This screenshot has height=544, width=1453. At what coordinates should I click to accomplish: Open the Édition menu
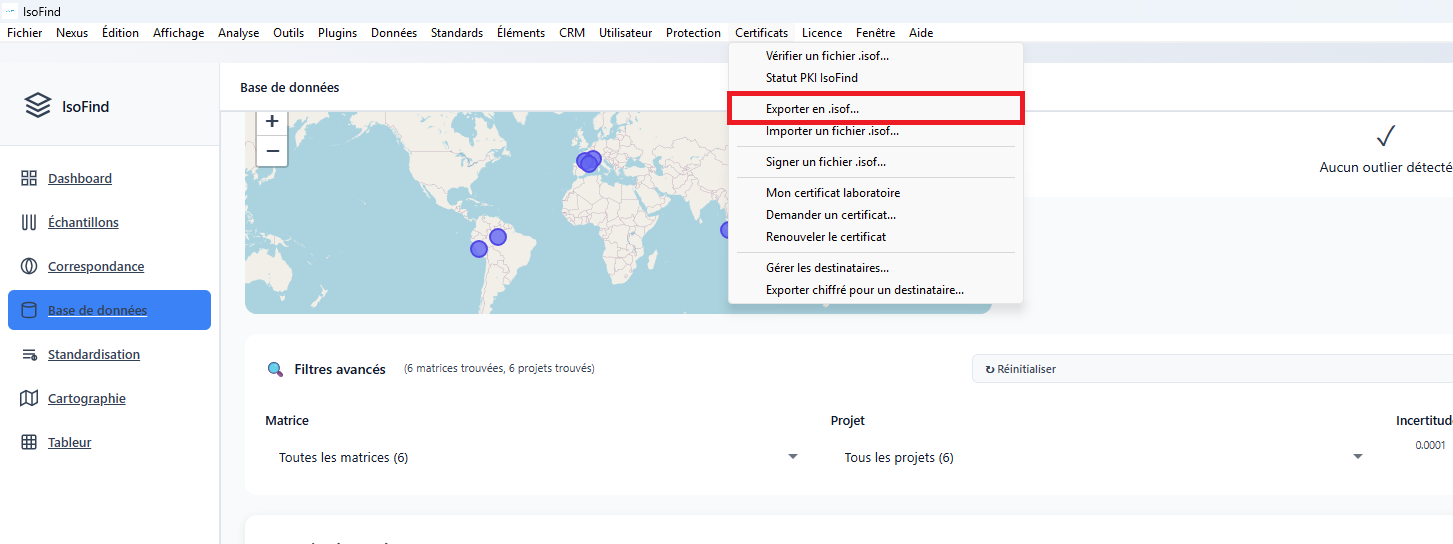point(120,33)
